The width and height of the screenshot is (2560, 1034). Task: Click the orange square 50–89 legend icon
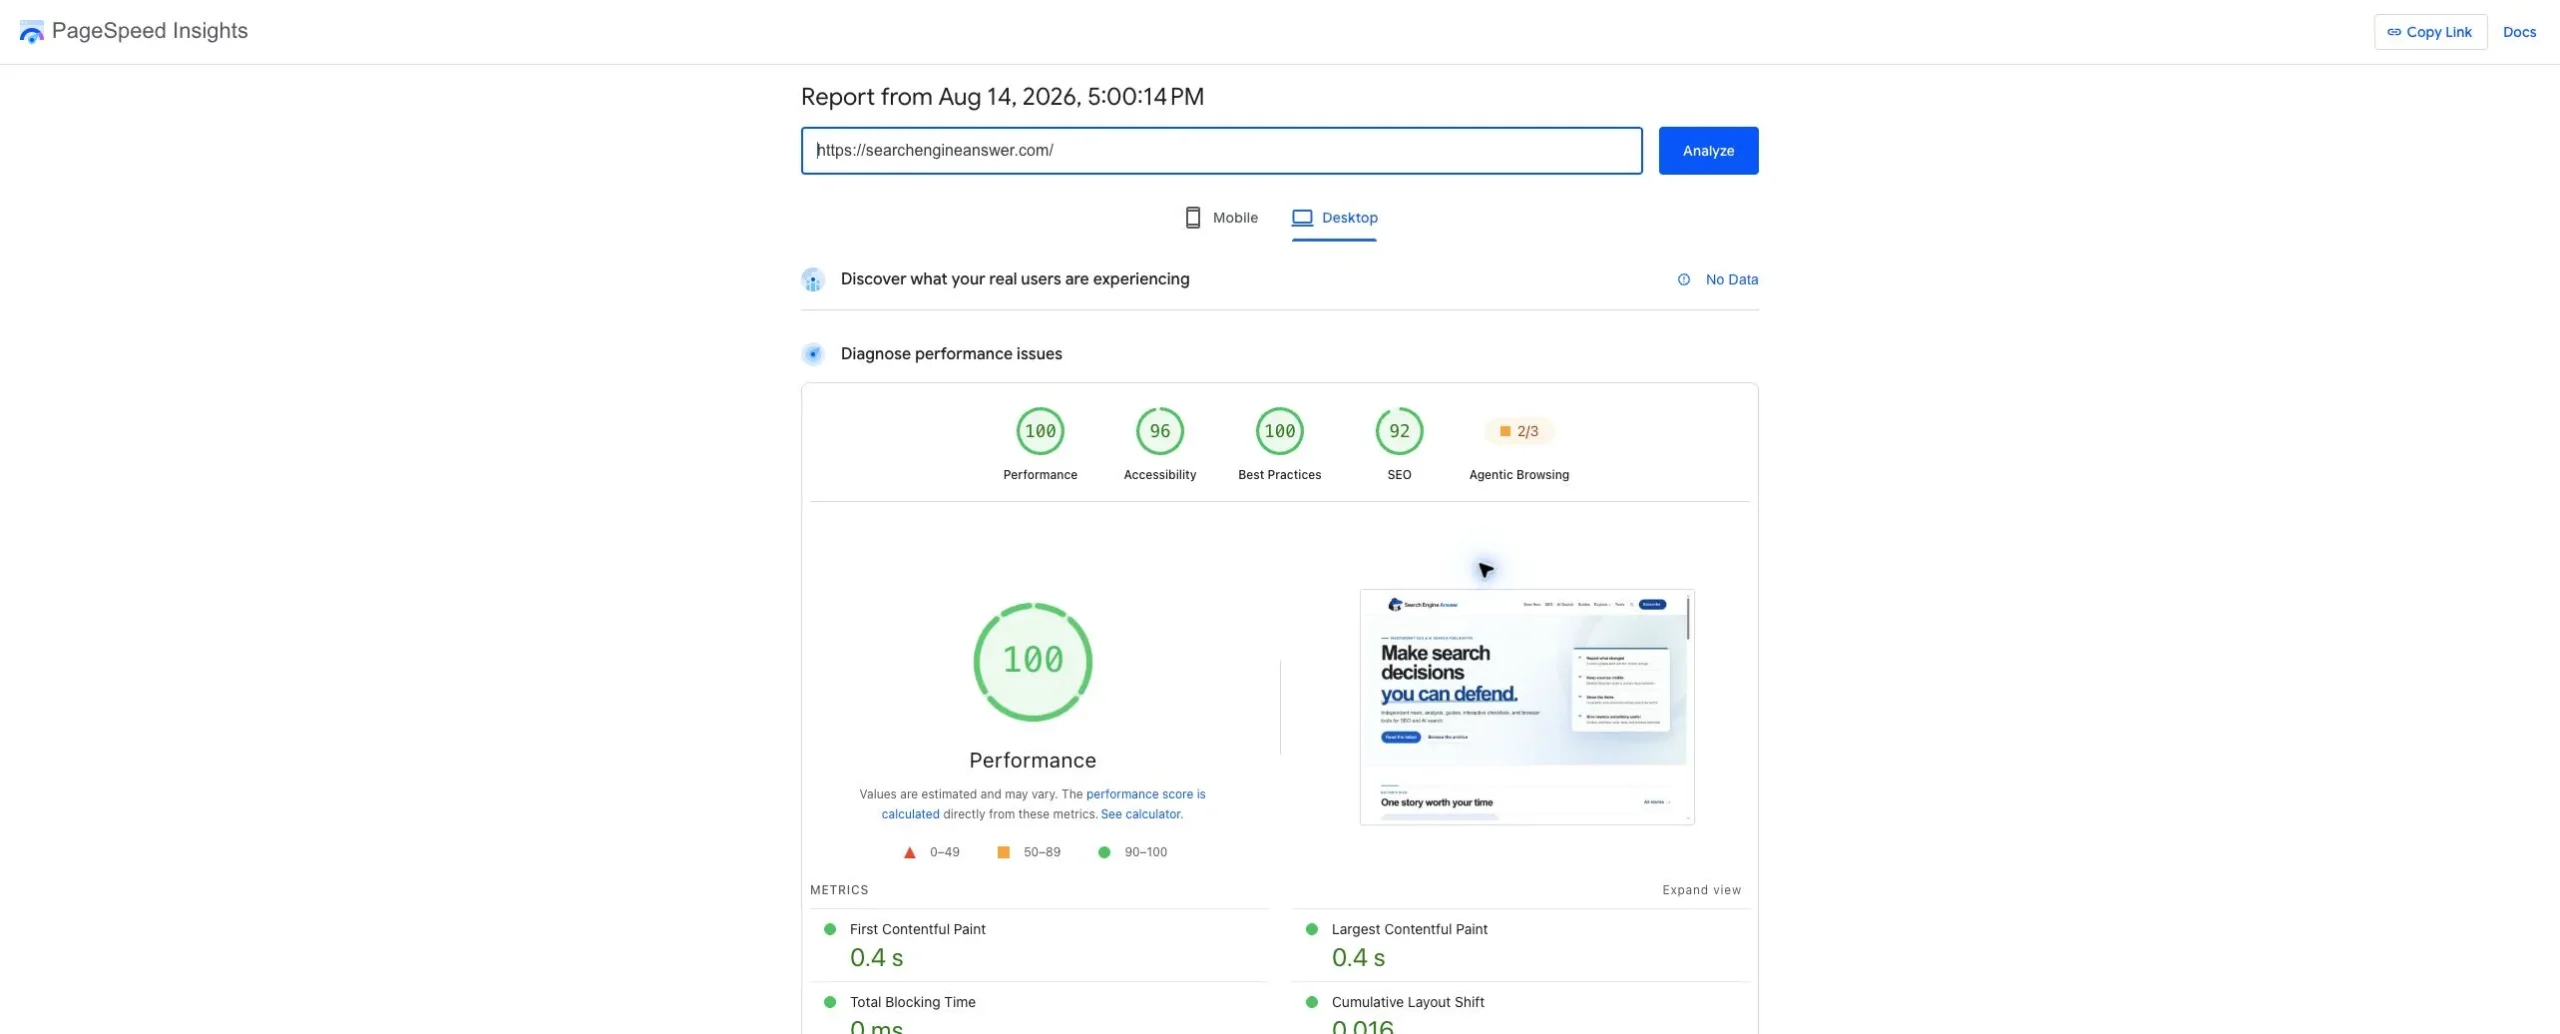click(x=1003, y=852)
